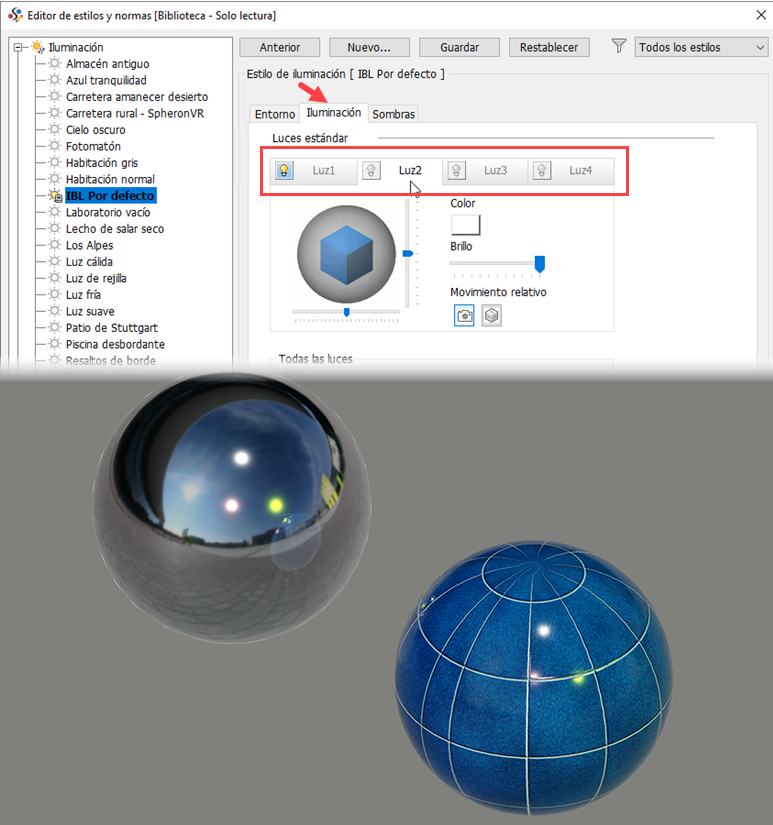773x825 pixels.
Task: Select Resaltos de borde style
Action: click(x=111, y=361)
